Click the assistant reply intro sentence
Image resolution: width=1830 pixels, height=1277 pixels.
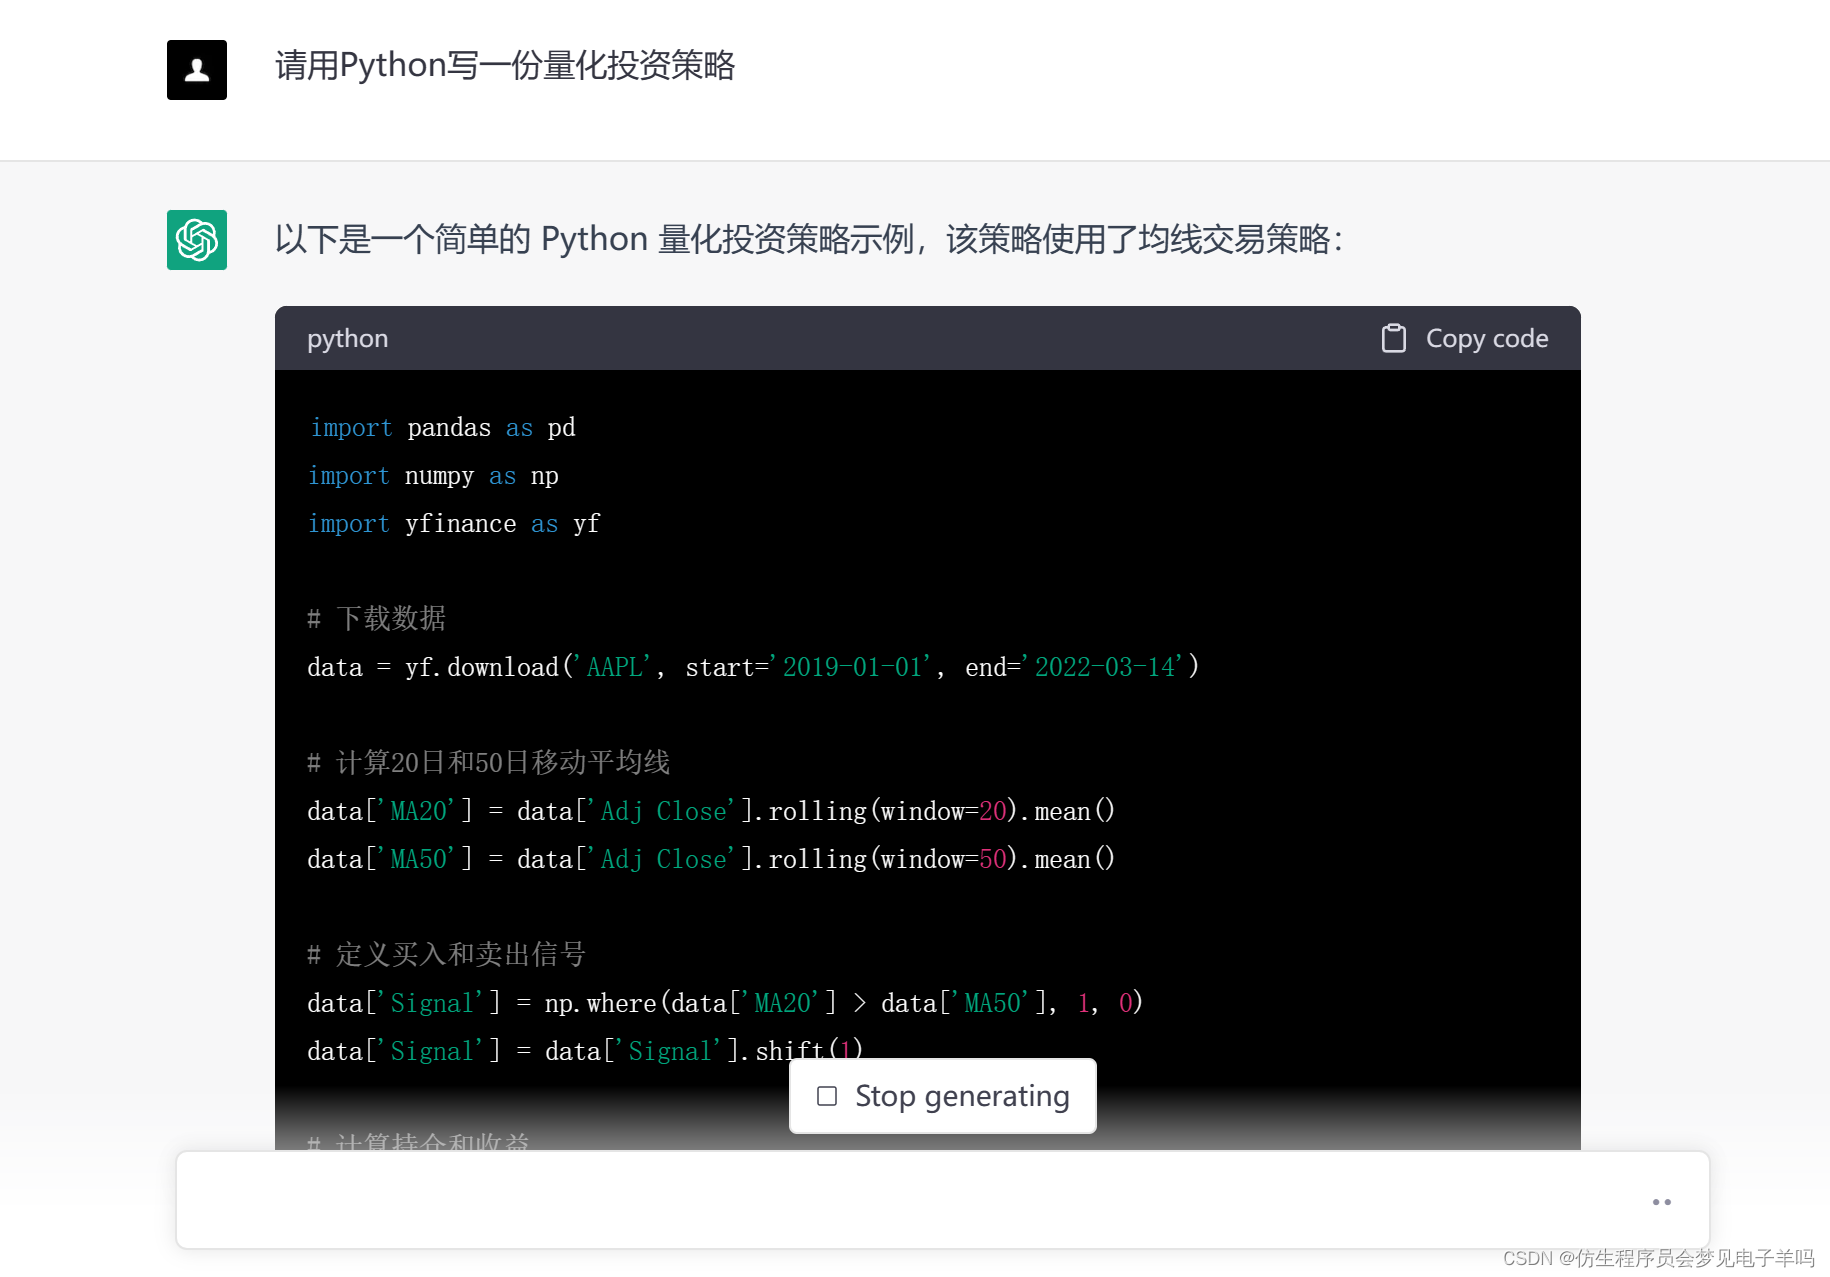coord(809,240)
